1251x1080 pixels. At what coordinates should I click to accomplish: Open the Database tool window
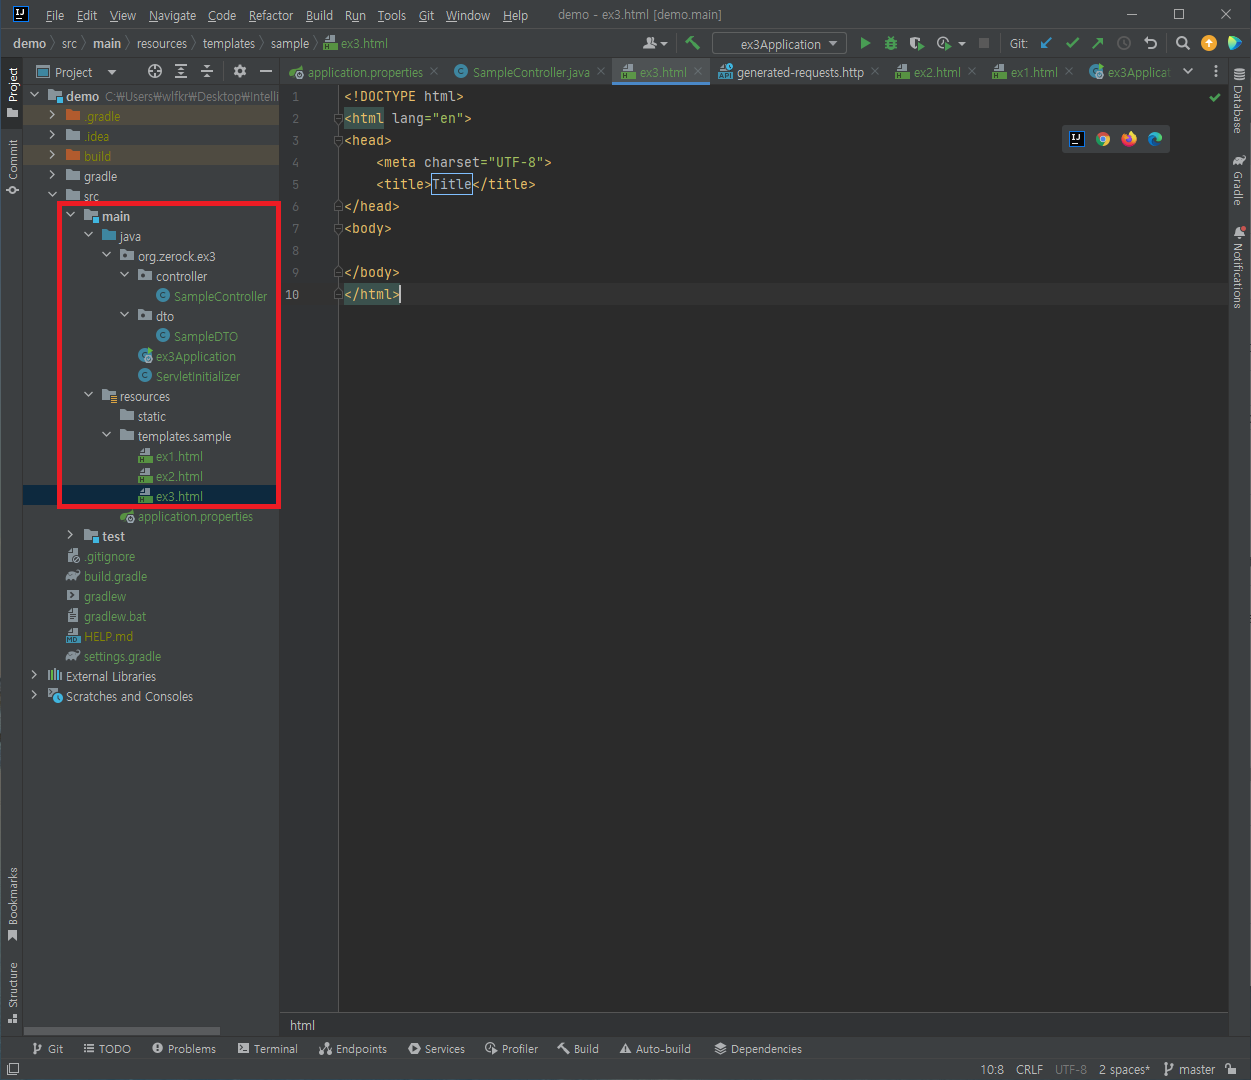[1239, 101]
